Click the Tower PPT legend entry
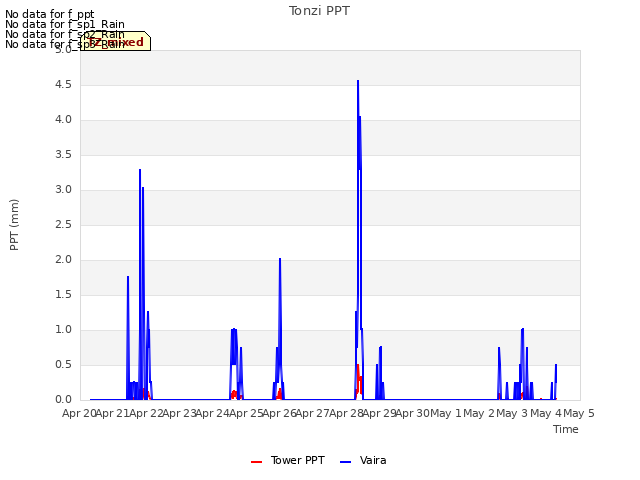The image size is (640, 480). [x=288, y=460]
